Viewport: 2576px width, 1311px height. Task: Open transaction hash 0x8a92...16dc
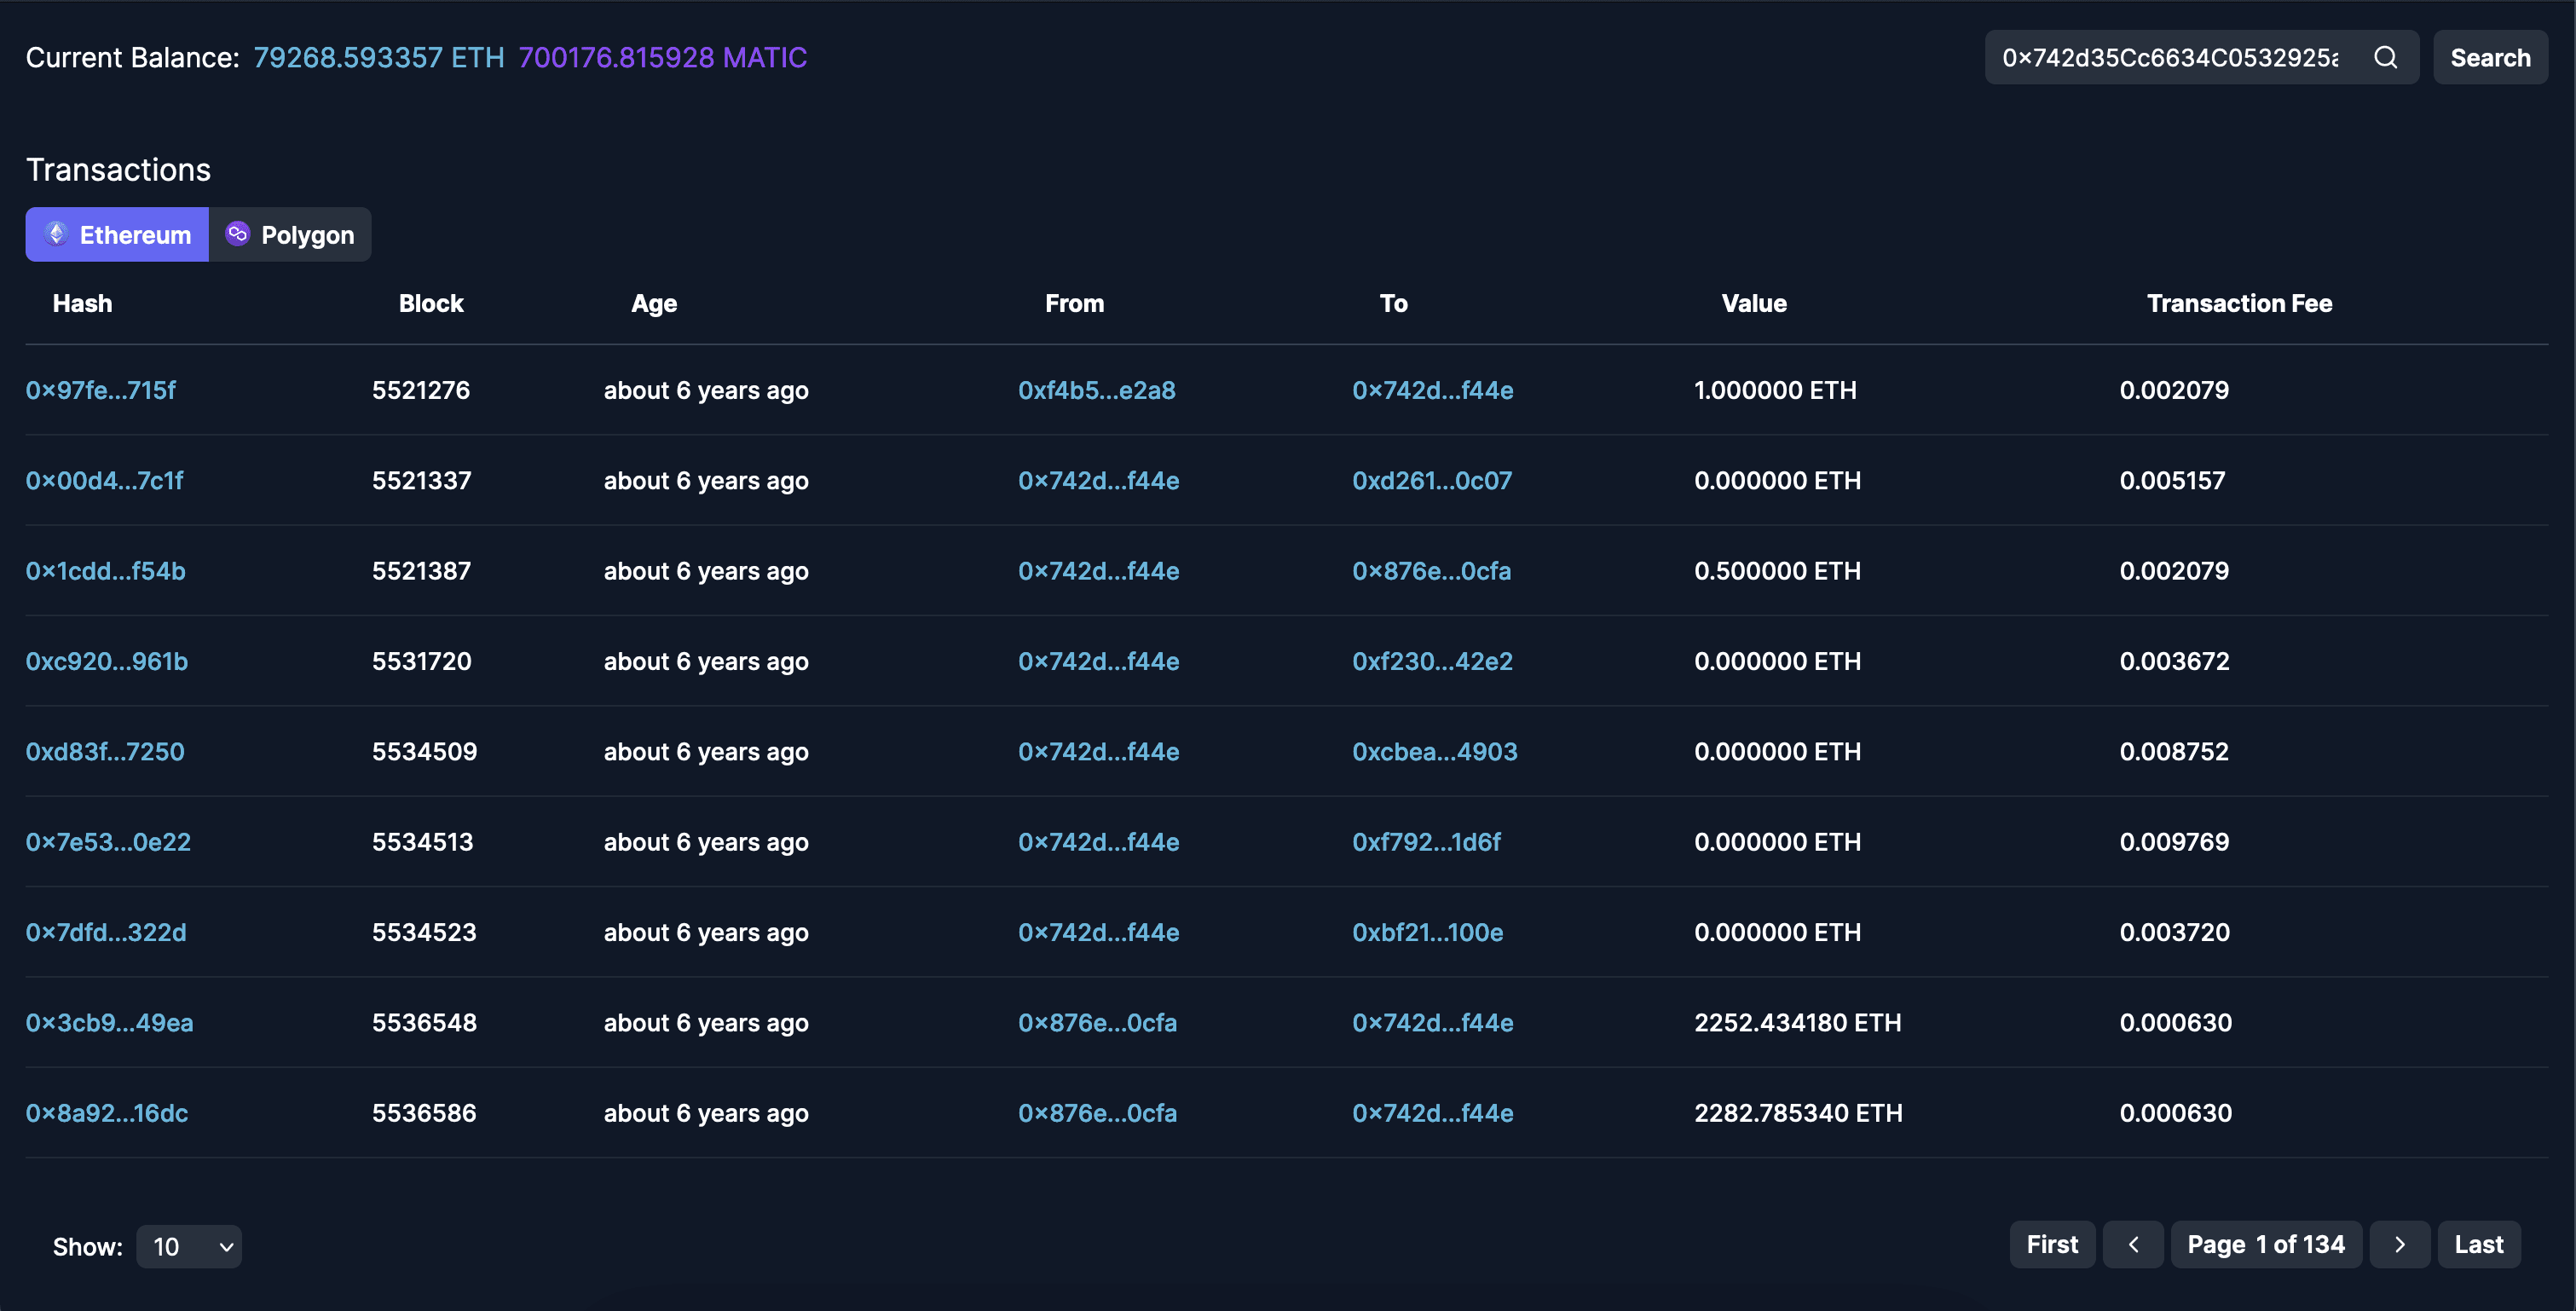click(107, 1113)
